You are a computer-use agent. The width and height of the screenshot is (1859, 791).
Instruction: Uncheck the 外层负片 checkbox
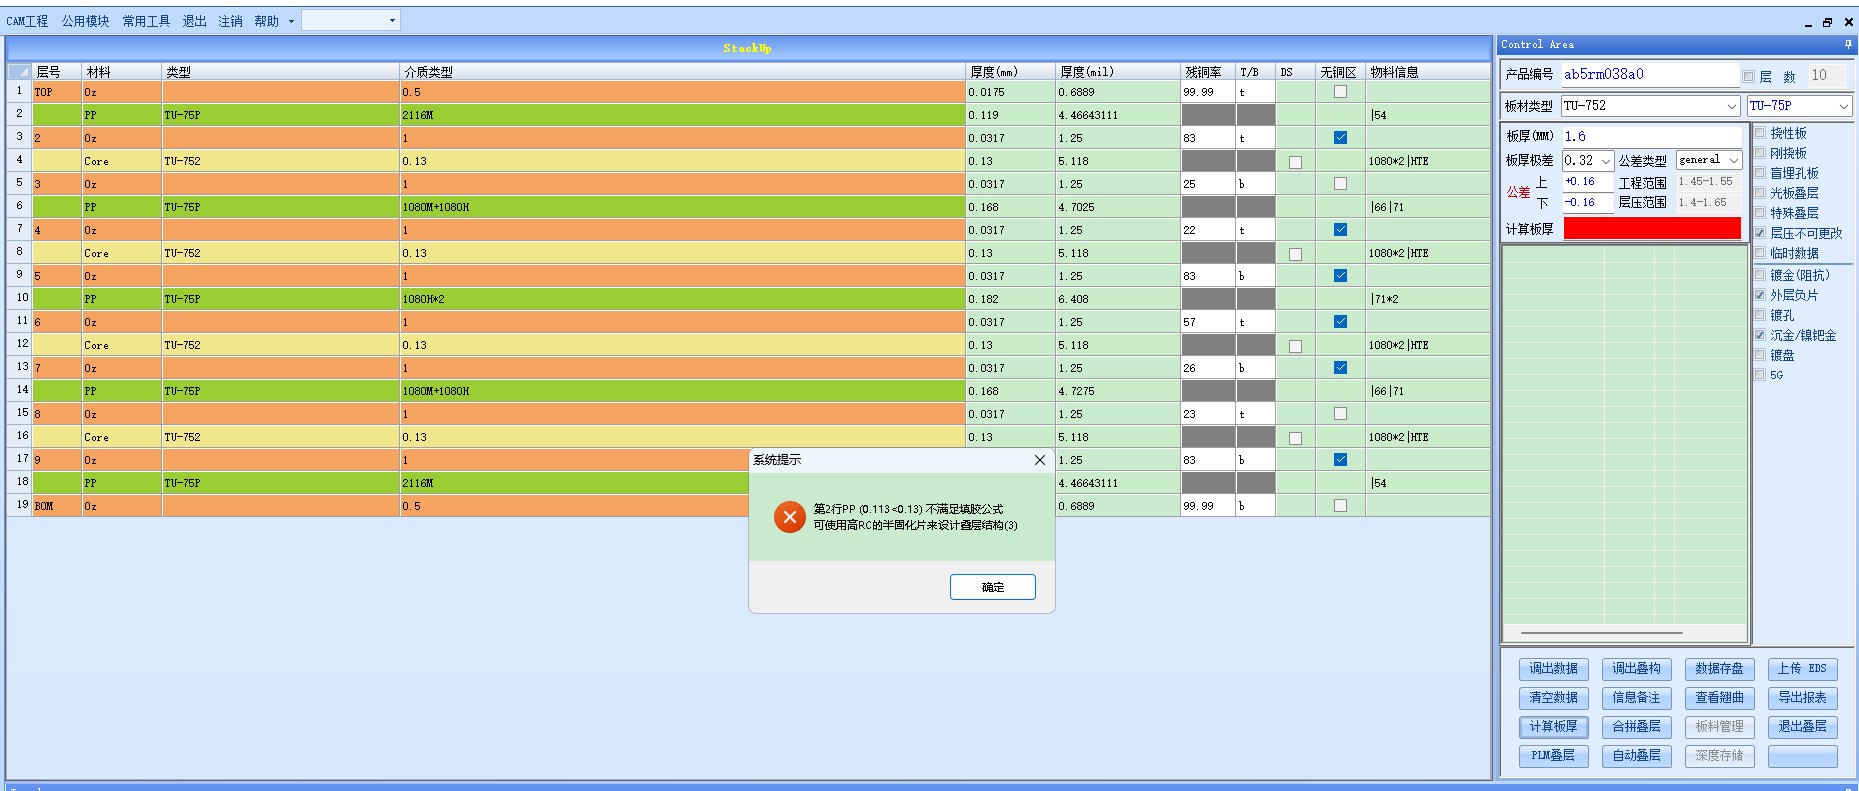point(1760,295)
